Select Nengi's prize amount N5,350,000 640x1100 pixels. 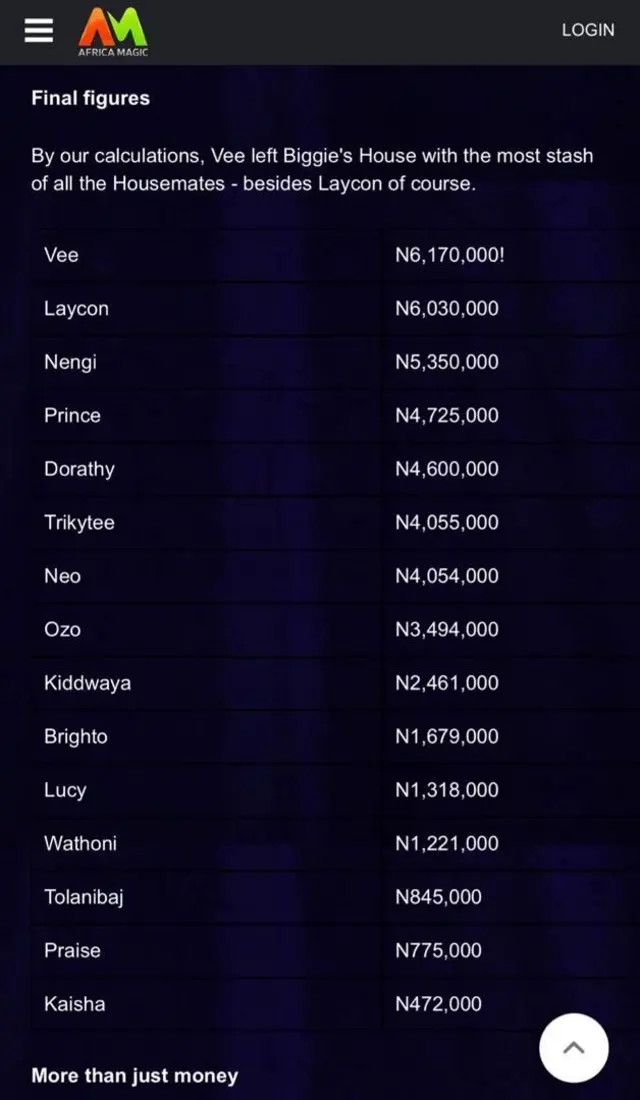[446, 362]
